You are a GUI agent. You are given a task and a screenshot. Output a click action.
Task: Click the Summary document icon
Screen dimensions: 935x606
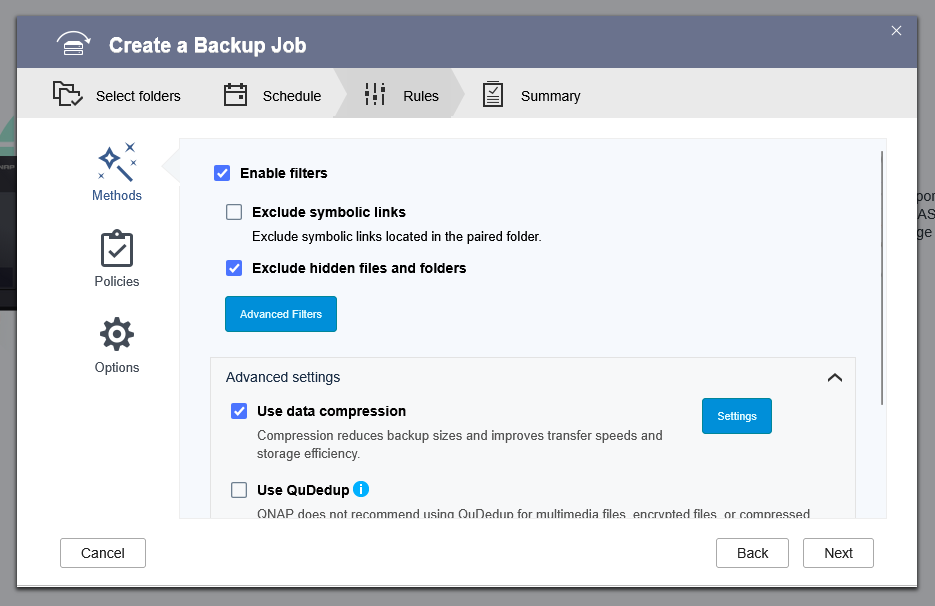[x=493, y=95]
